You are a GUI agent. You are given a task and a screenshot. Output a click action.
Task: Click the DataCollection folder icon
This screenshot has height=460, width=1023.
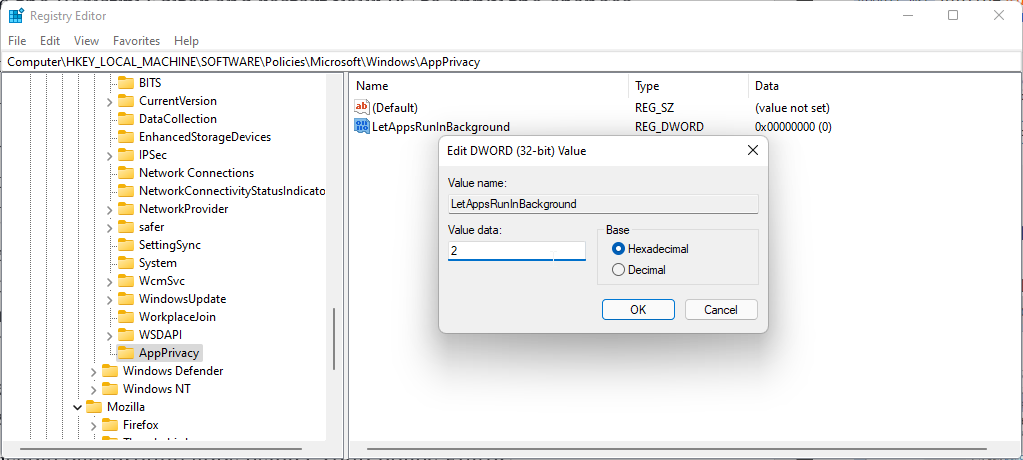click(126, 119)
